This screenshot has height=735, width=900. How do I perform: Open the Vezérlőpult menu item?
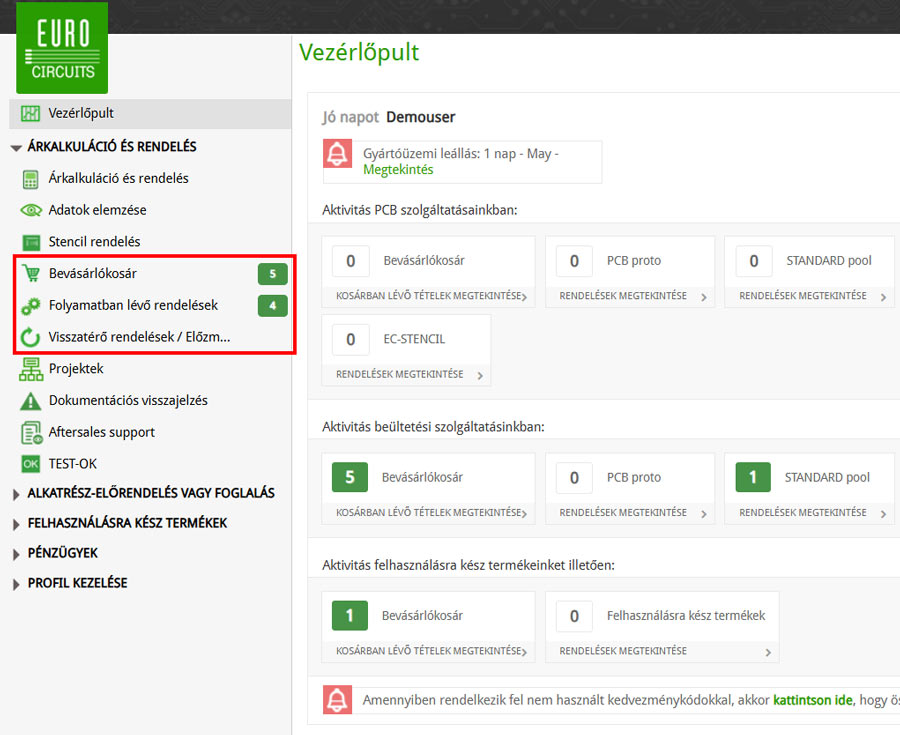click(x=150, y=113)
